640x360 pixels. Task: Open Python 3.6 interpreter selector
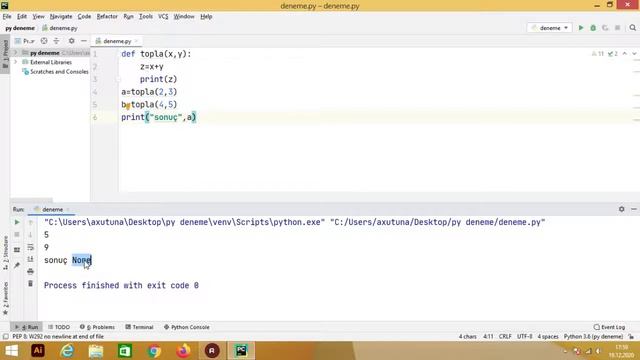click(593, 337)
